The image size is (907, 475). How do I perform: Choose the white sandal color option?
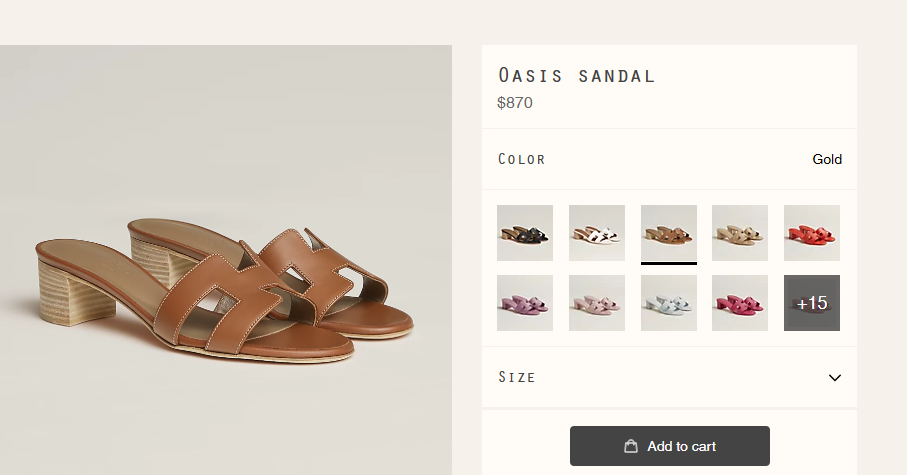pyautogui.click(x=597, y=233)
